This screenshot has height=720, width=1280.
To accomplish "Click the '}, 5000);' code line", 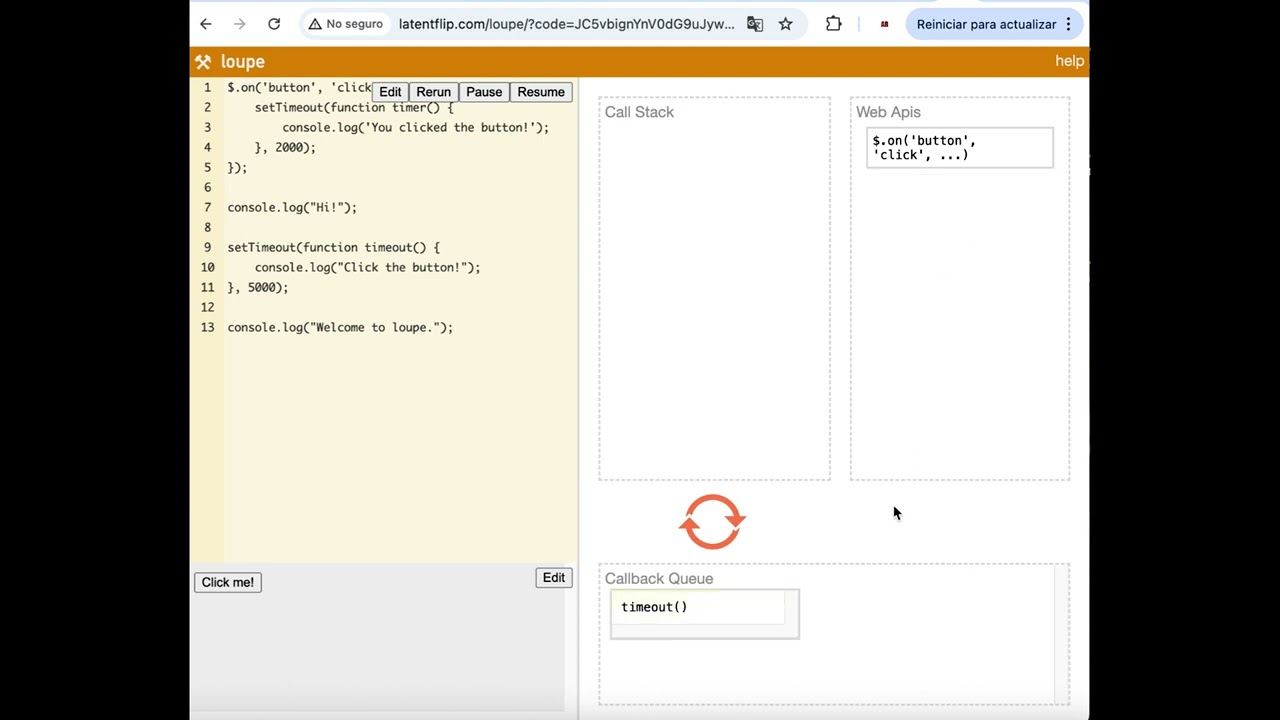I will (258, 287).
